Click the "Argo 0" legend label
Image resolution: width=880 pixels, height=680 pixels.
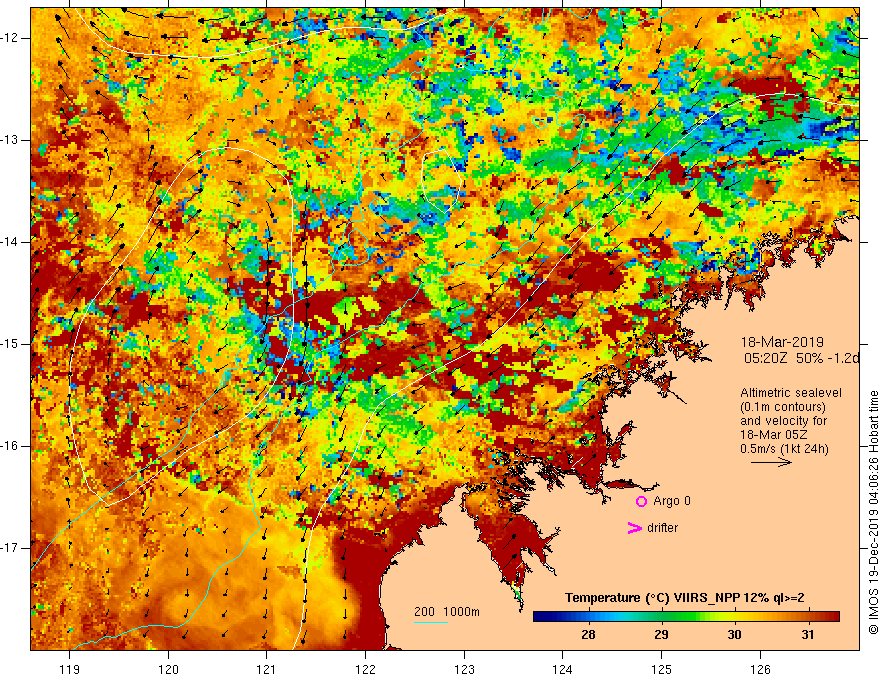click(672, 501)
